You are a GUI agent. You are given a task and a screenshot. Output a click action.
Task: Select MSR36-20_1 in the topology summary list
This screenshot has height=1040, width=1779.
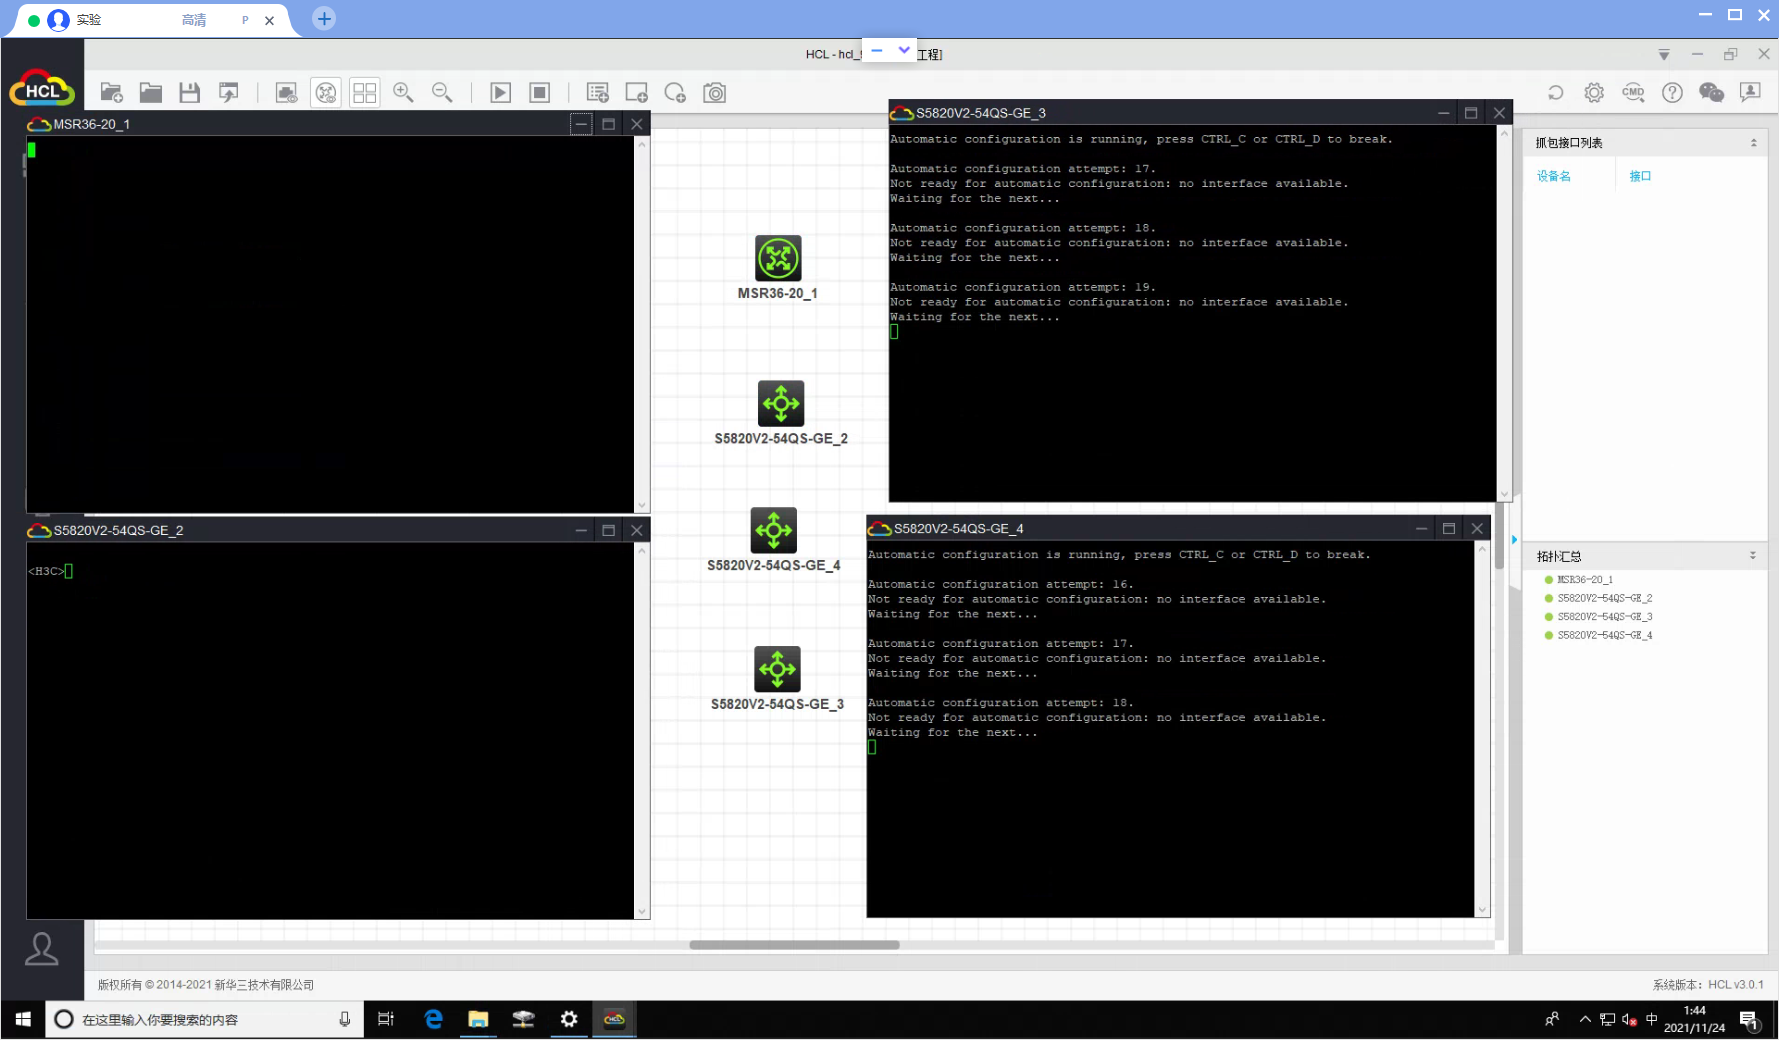click(1585, 580)
